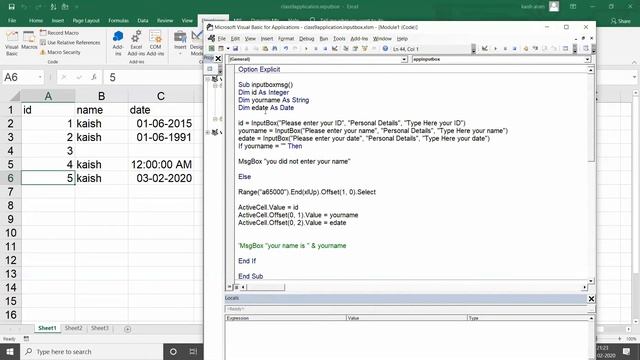Viewport: 640px width, 360px height.
Task: Open Properties Window icon in VBA toolbar
Action: [355, 49]
